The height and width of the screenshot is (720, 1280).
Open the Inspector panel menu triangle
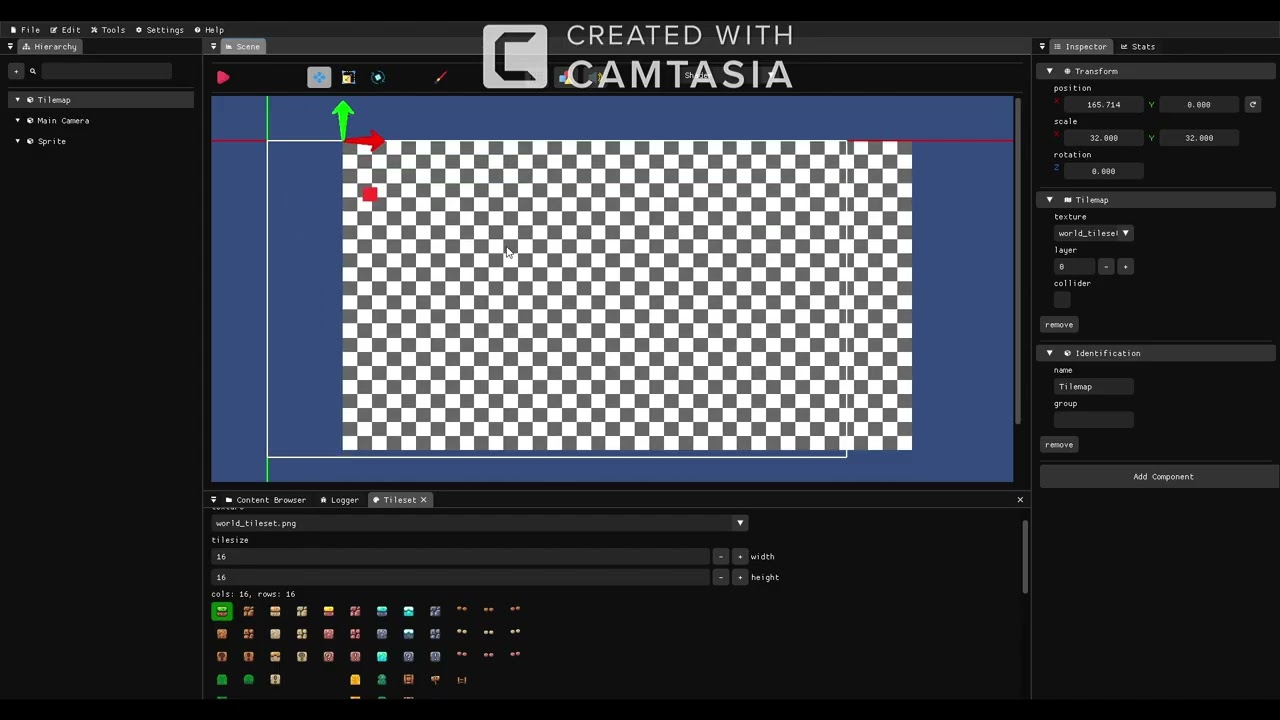click(1042, 47)
